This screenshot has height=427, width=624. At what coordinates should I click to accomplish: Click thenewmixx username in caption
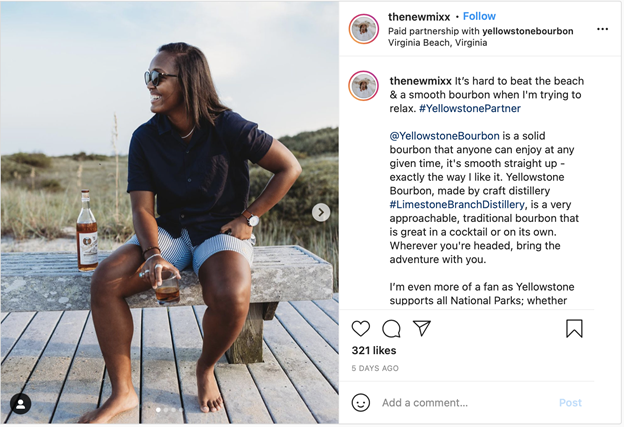click(420, 81)
